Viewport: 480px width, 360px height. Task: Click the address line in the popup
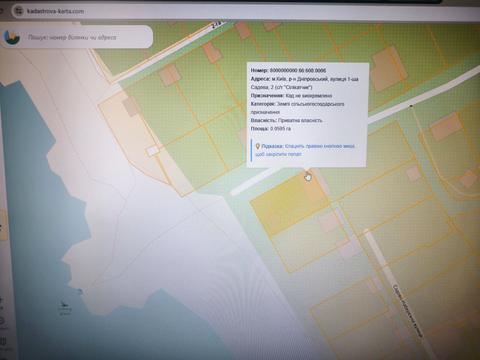tap(304, 83)
